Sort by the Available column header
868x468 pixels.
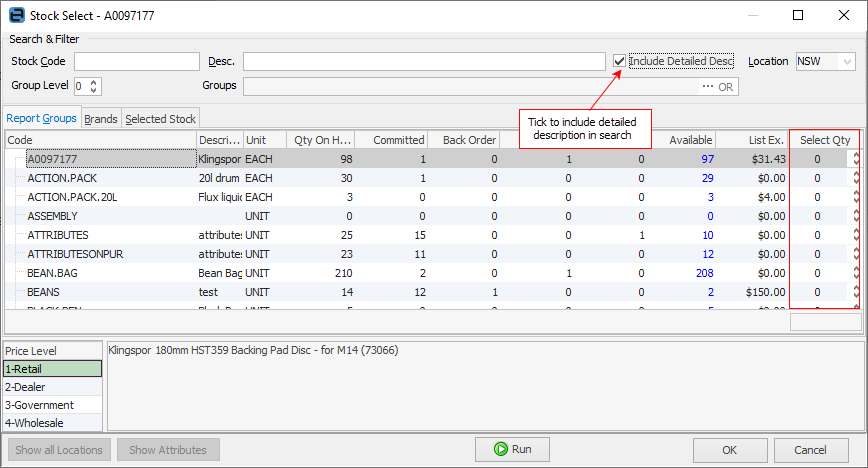690,140
